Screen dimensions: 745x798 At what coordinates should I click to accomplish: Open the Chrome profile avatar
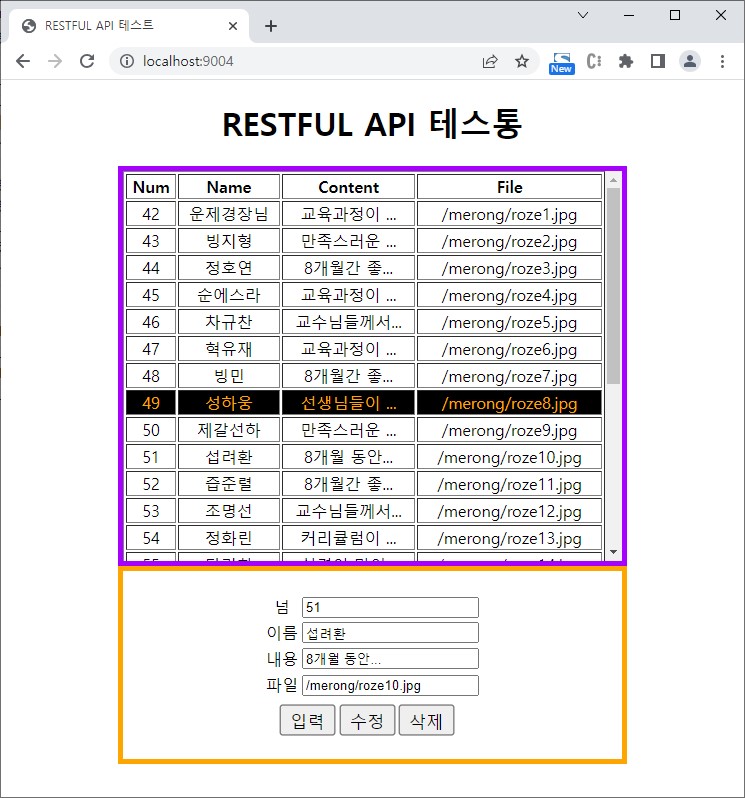[x=690, y=62]
